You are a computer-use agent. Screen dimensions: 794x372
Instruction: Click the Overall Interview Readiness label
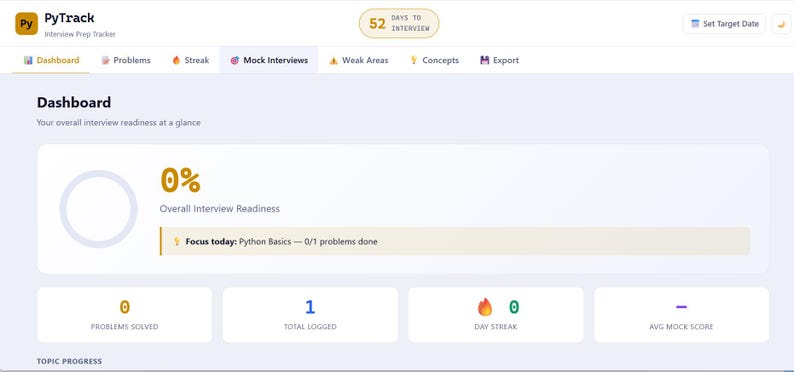[x=220, y=209]
